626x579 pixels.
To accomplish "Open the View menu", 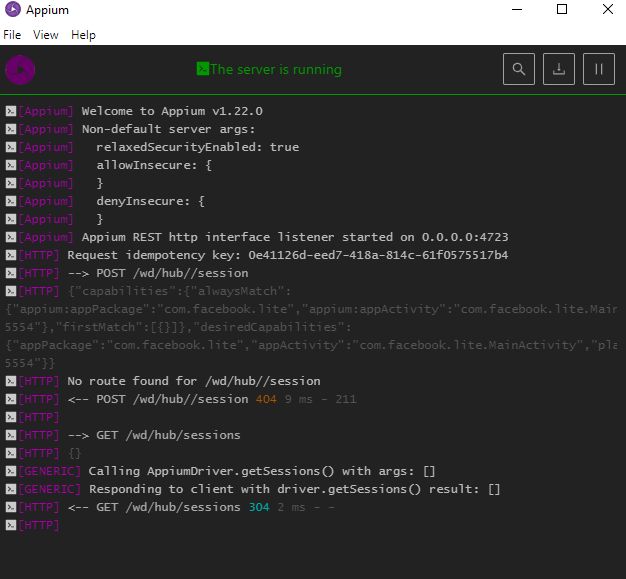I will coord(46,35).
